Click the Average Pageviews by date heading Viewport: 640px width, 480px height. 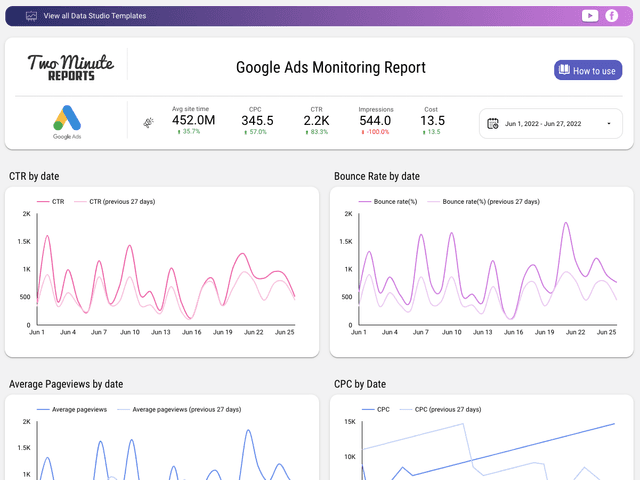coord(66,384)
